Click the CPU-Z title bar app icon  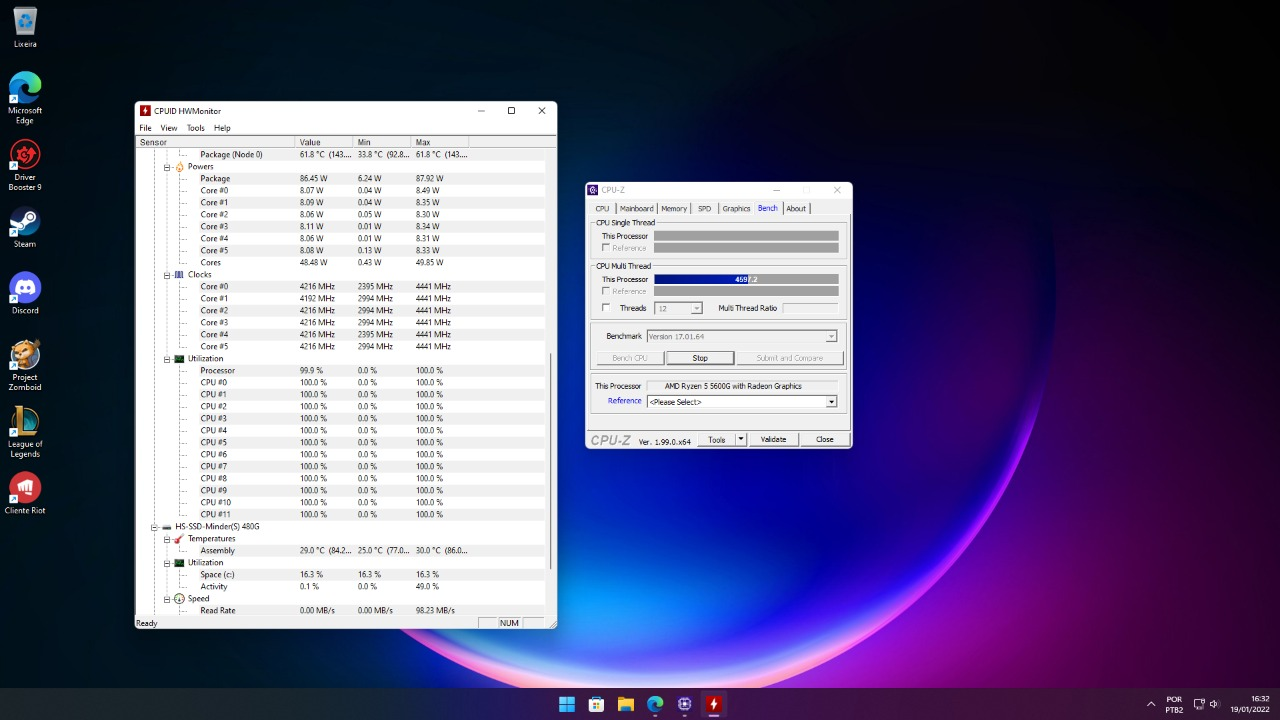click(593, 190)
